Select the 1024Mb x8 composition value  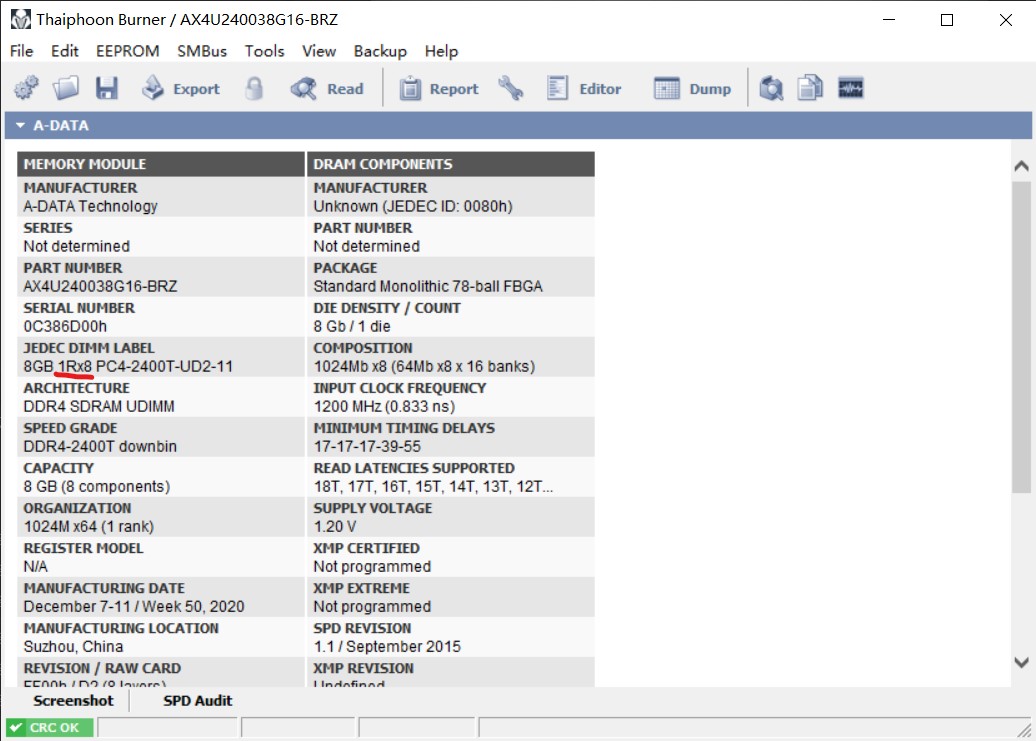pyautogui.click(x=424, y=367)
